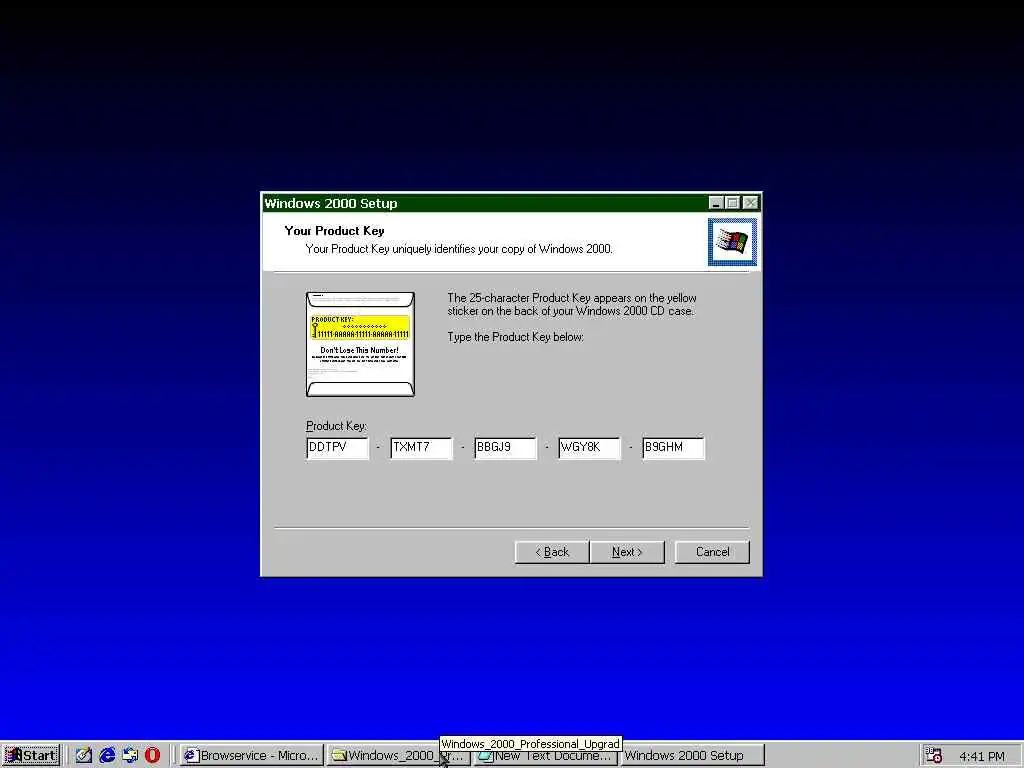Open the Start menu
Screen dimensions: 1024x768
click(x=31, y=755)
